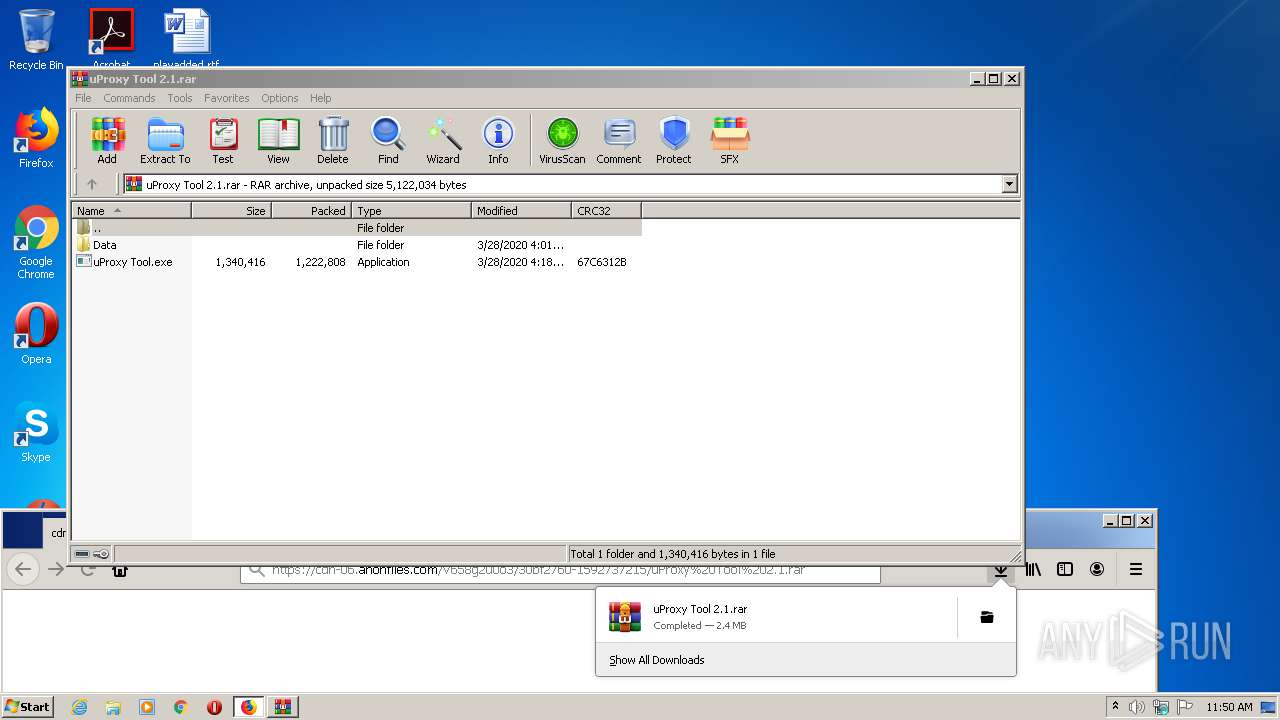Sort by Name column header
The width and height of the screenshot is (1280, 720).
click(x=131, y=210)
